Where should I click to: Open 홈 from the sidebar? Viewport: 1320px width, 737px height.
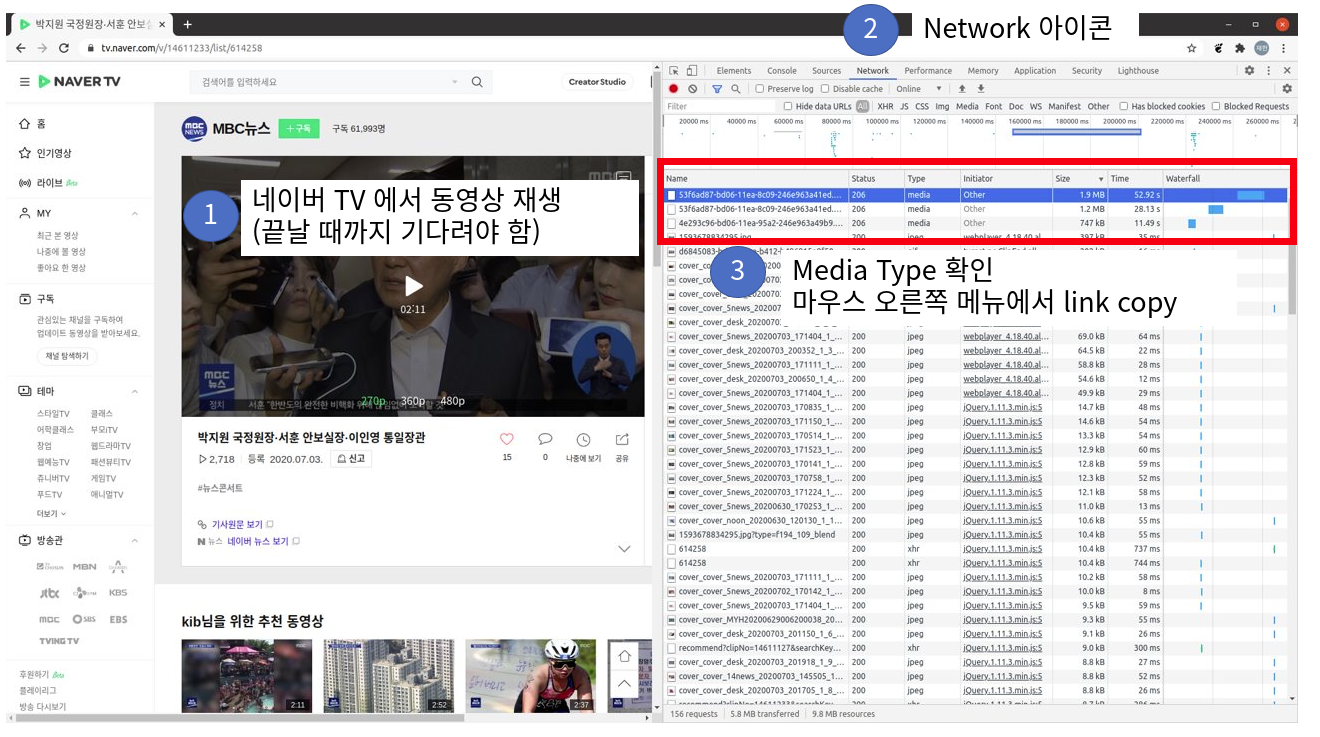(33, 124)
